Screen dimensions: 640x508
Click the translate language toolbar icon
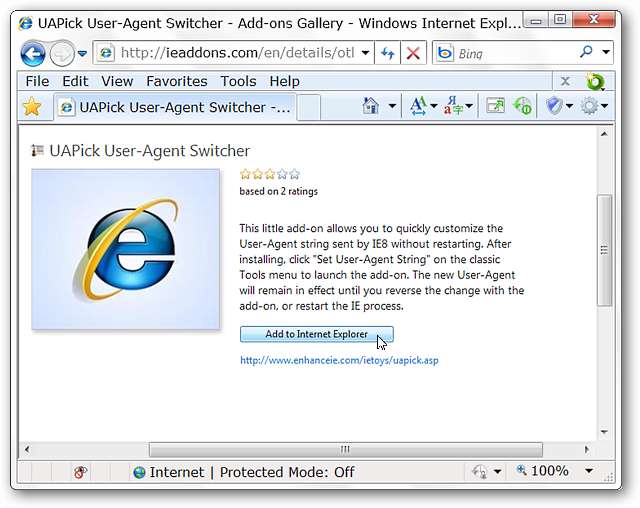[x=453, y=106]
